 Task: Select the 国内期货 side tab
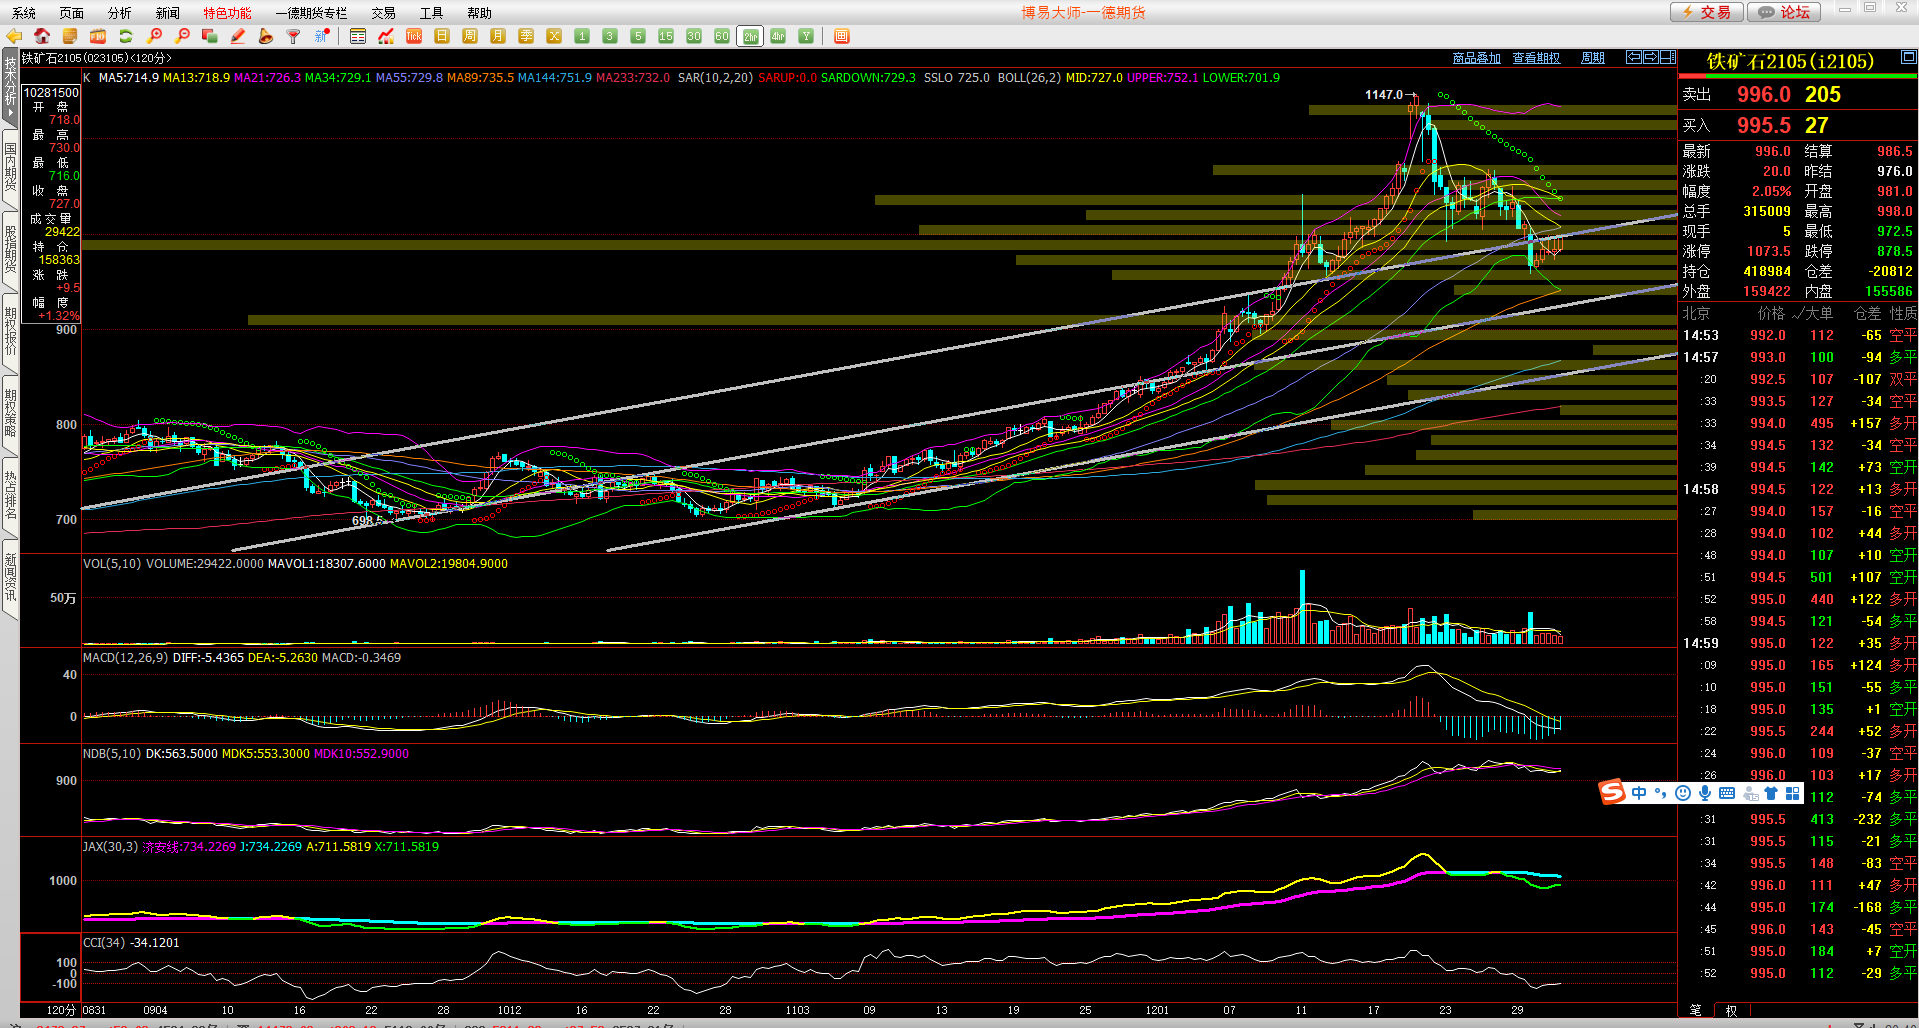(x=10, y=168)
